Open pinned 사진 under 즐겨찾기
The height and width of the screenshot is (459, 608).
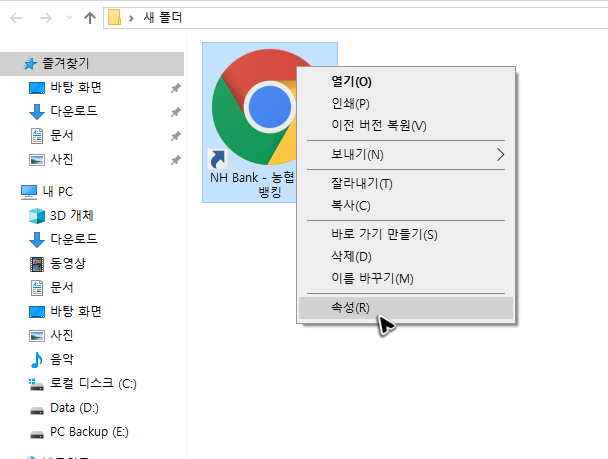[x=62, y=159]
